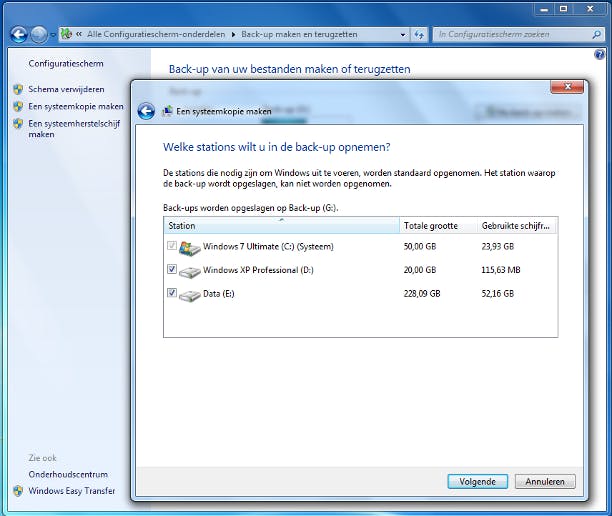The height and width of the screenshot is (516, 612).
Task: Click the '115,63 MB' used space cell
Action: (x=501, y=270)
